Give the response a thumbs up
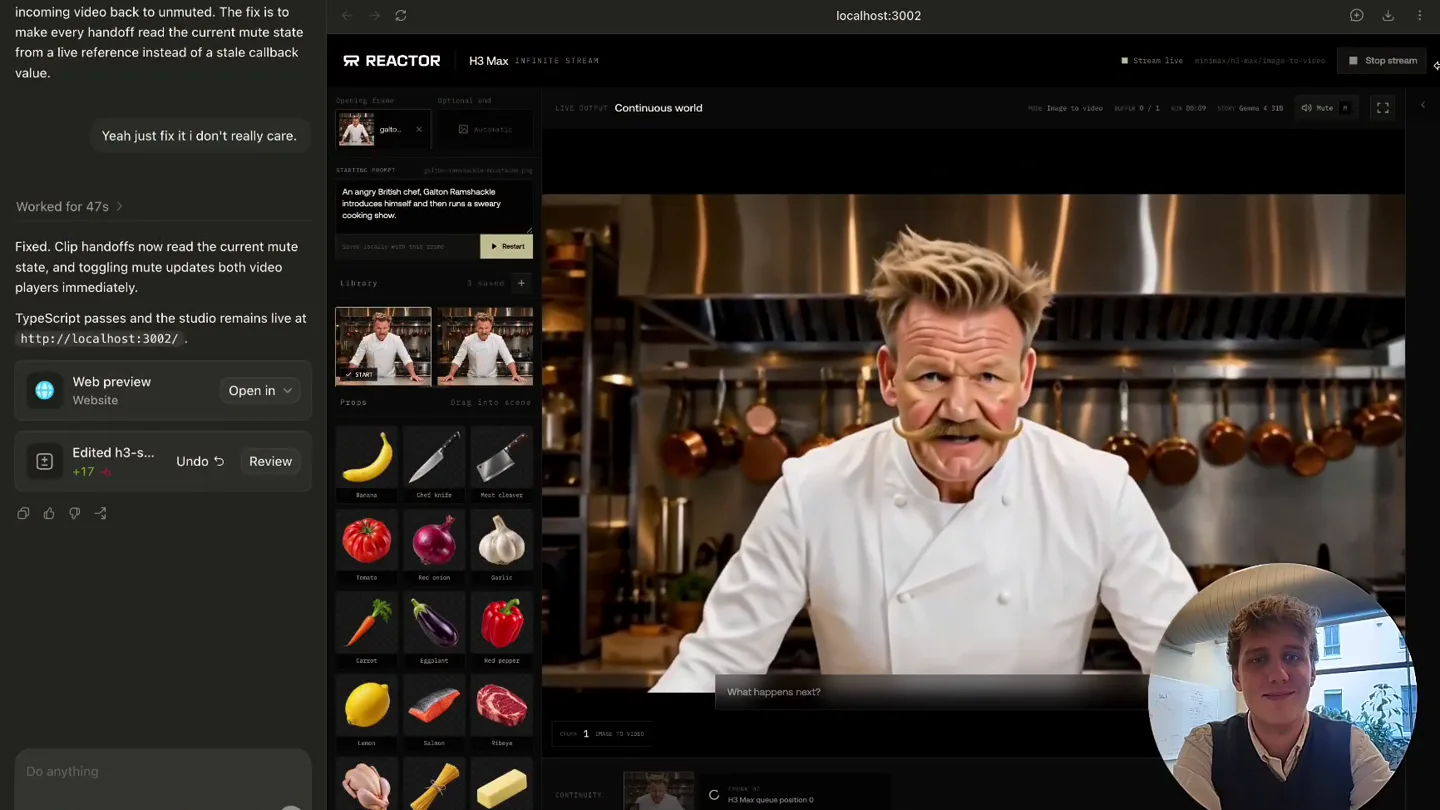This screenshot has width=1440, height=810. (49, 513)
